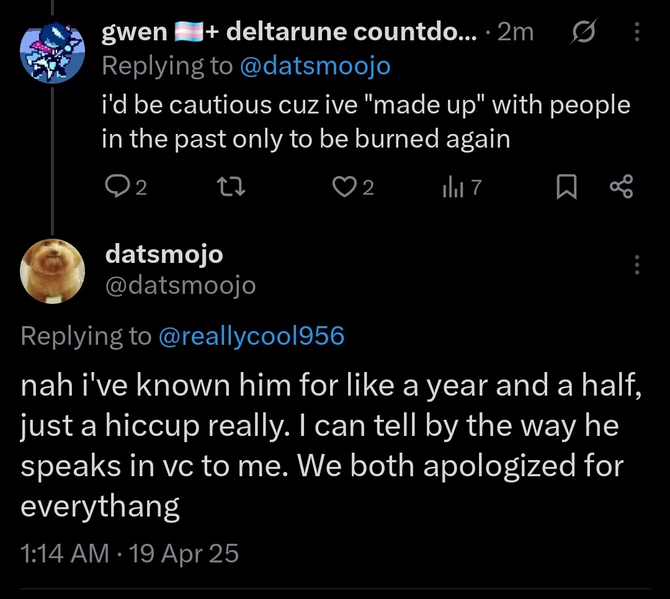Click the 2m timestamp on gwen's reply

point(515,32)
